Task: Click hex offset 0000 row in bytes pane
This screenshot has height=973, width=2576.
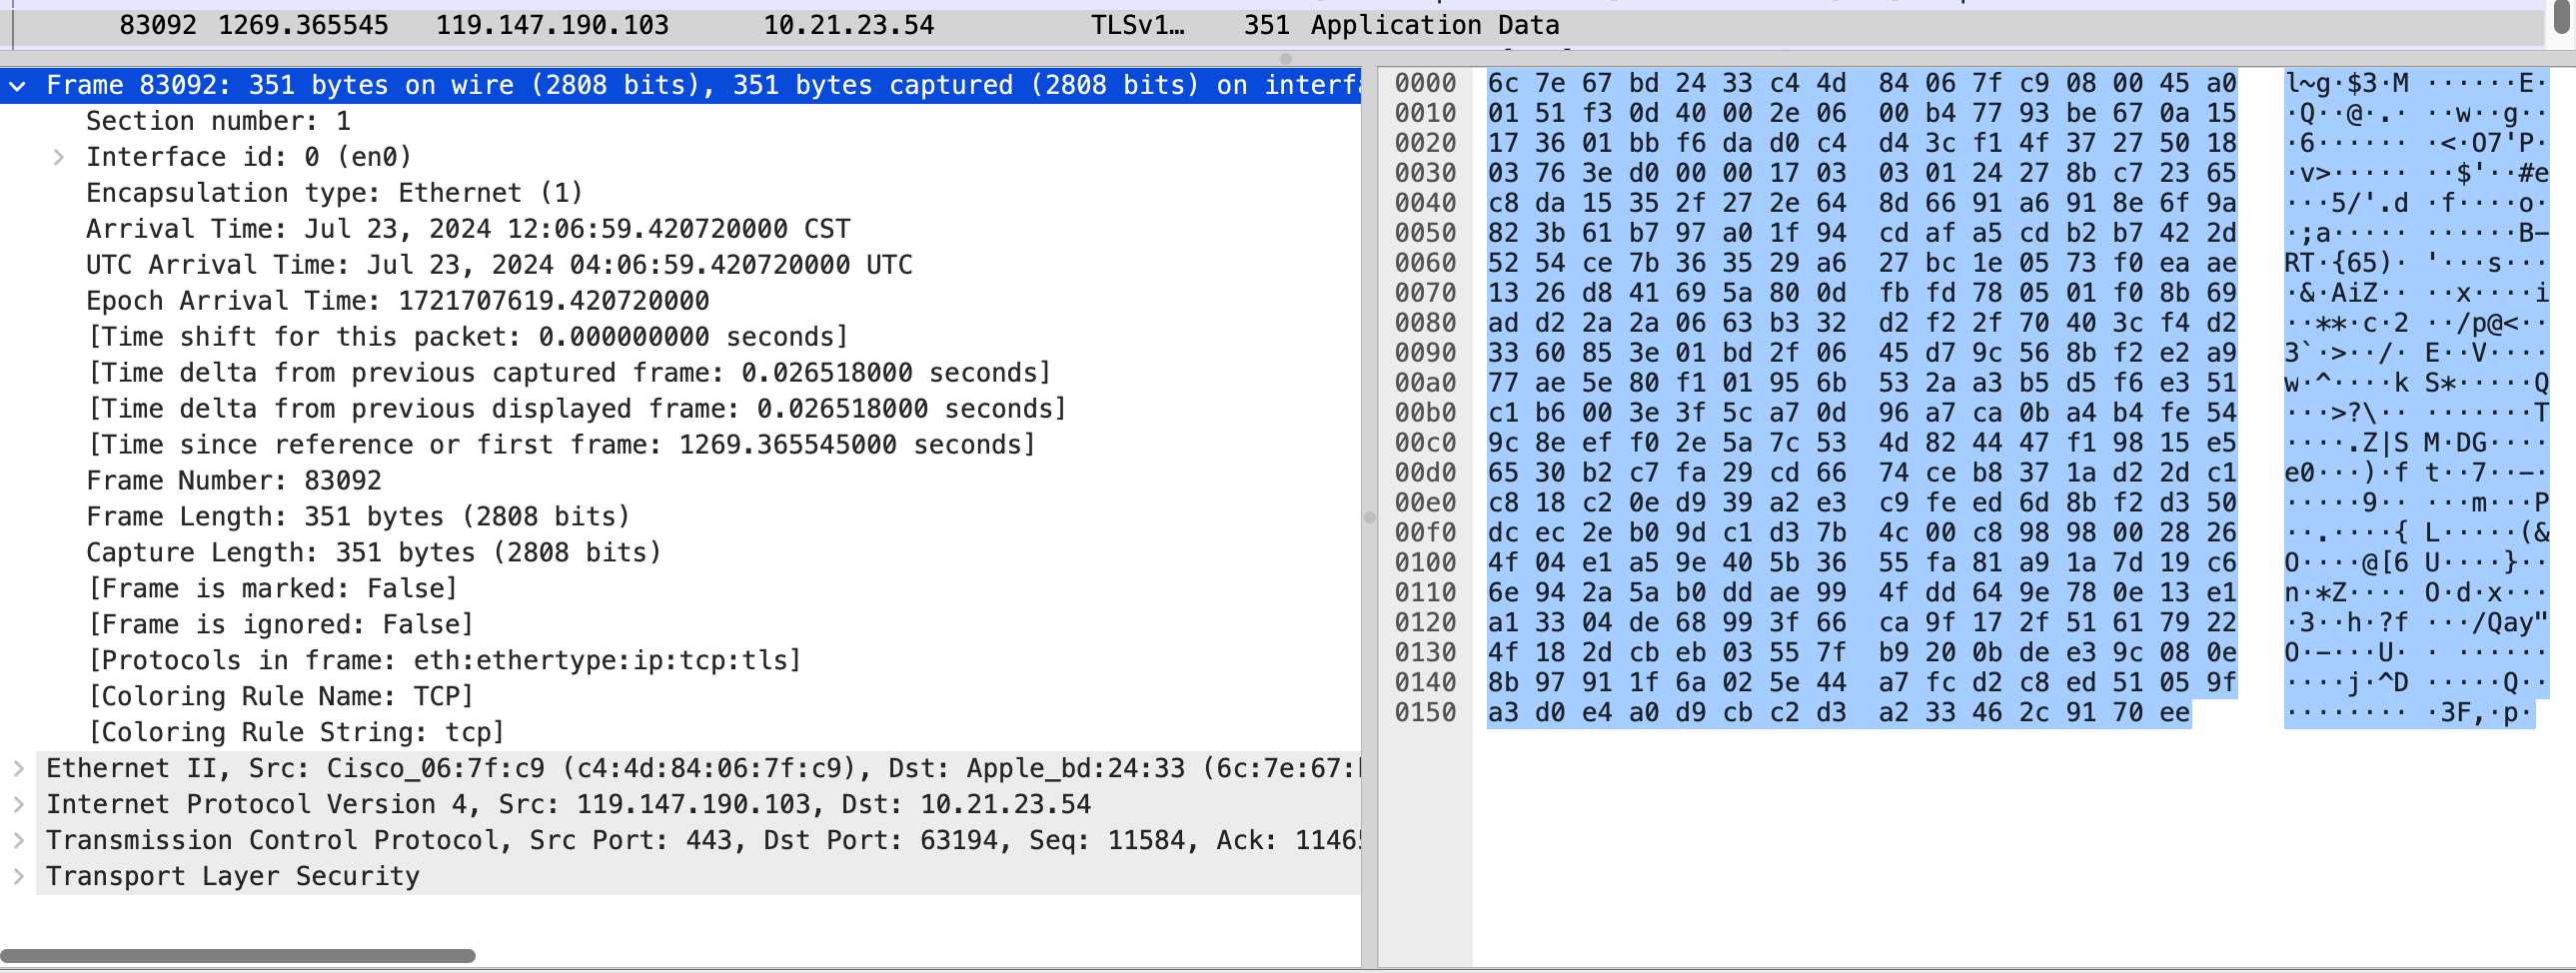Action: tap(1425, 83)
